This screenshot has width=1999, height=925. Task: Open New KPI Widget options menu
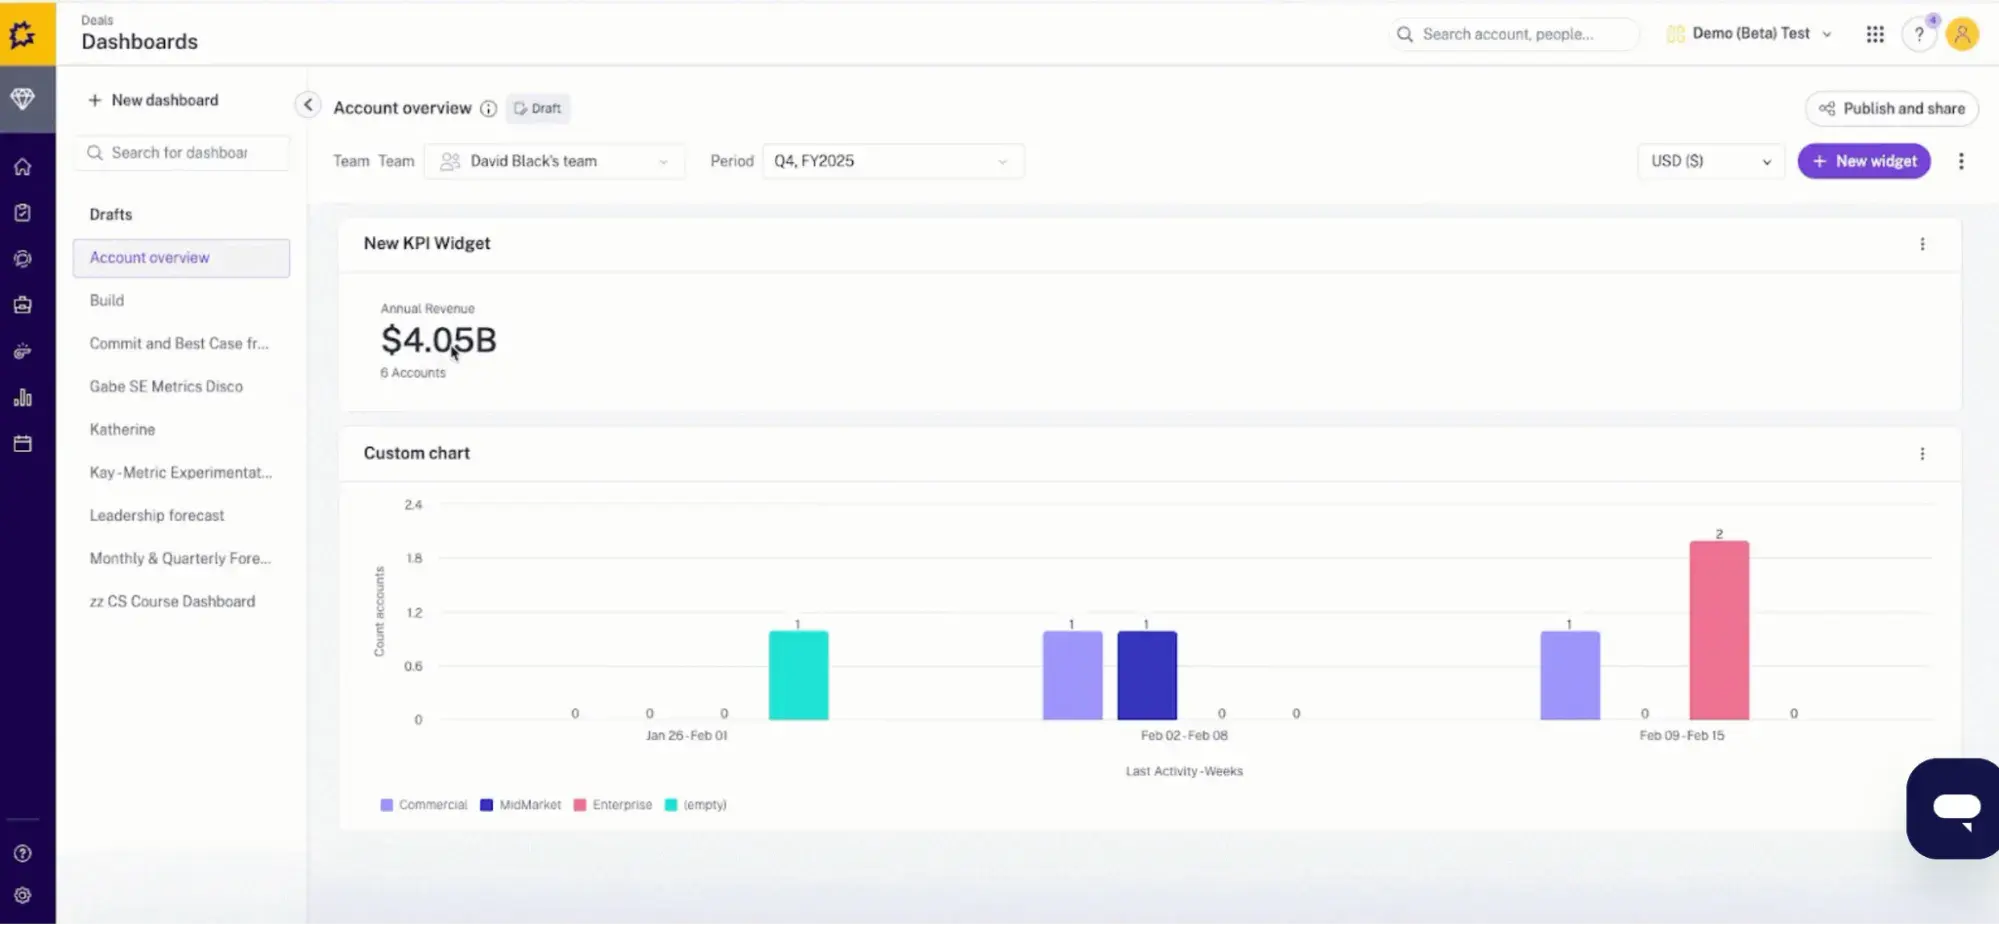[1922, 244]
